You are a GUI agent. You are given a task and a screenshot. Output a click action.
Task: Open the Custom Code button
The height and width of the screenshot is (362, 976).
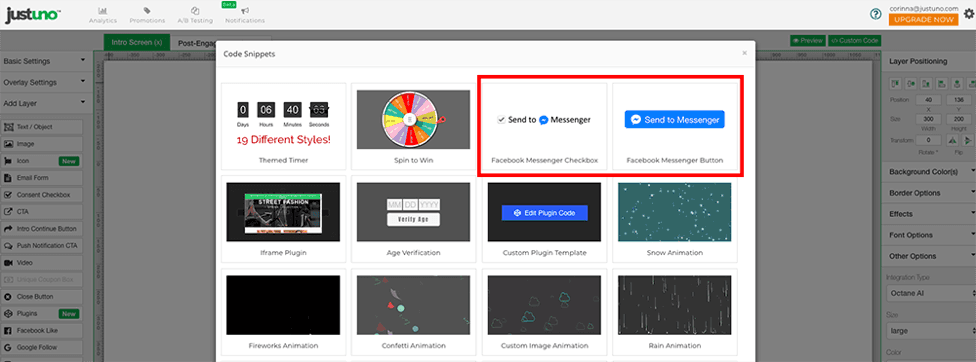tap(854, 40)
